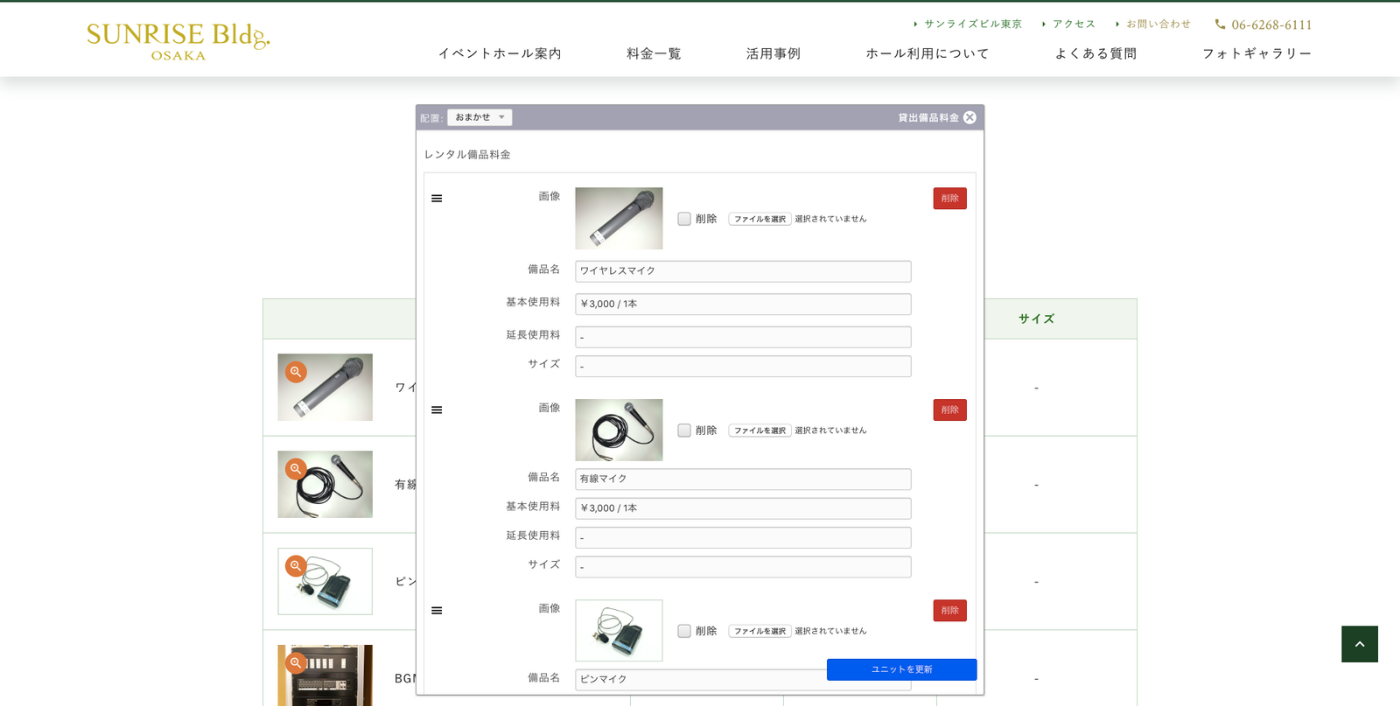Delete the wireless mic unit with red button

coord(949,198)
